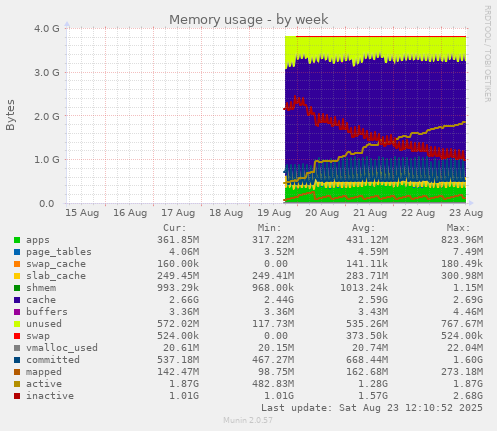The height and width of the screenshot is (431, 497).
Task: Click the 'mapped' legend label
Action: click(x=44, y=372)
